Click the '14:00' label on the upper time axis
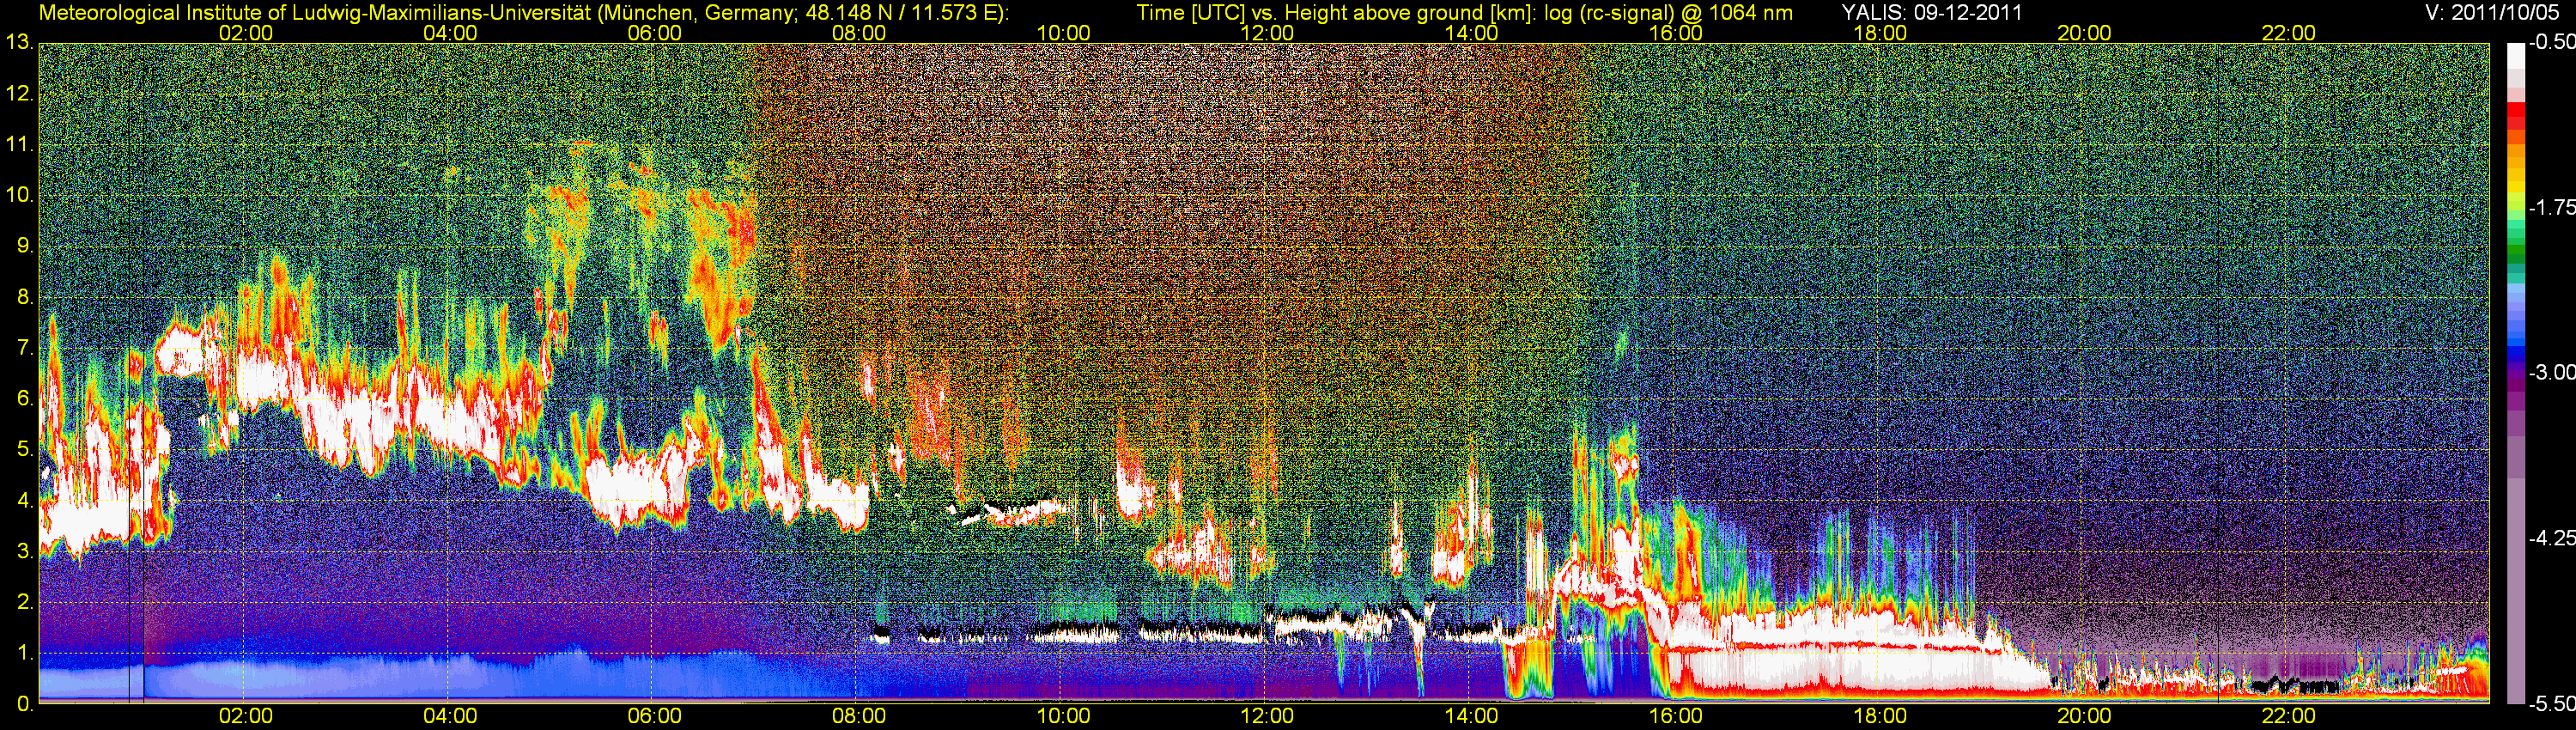Image resolution: width=2576 pixels, height=730 pixels. 1472,33
